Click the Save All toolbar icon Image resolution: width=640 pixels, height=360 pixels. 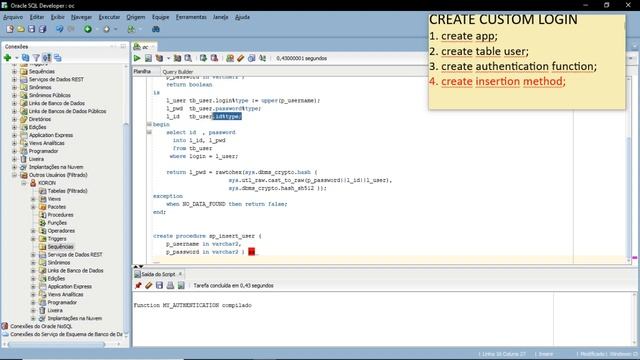point(42,29)
